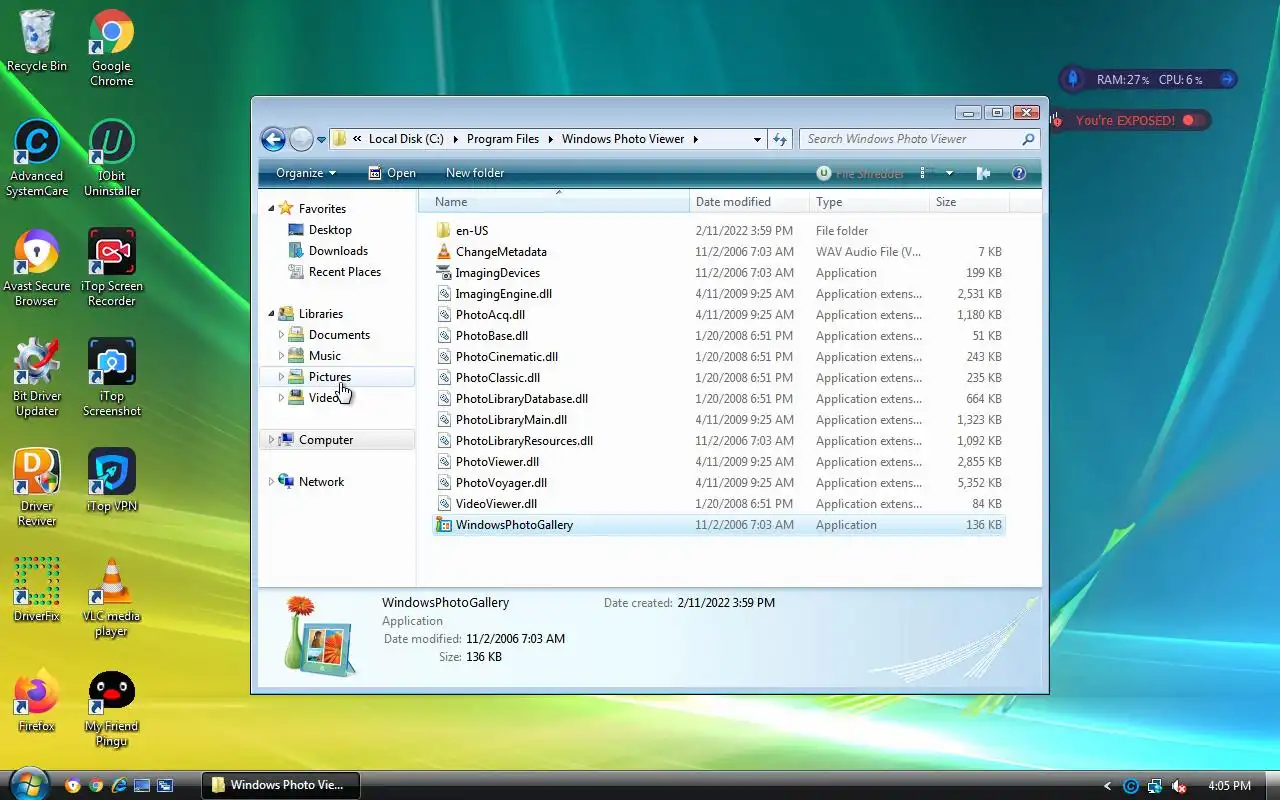Screen dimensions: 1280x800
Task: Click File Shredder toolbar item
Action: click(860, 173)
